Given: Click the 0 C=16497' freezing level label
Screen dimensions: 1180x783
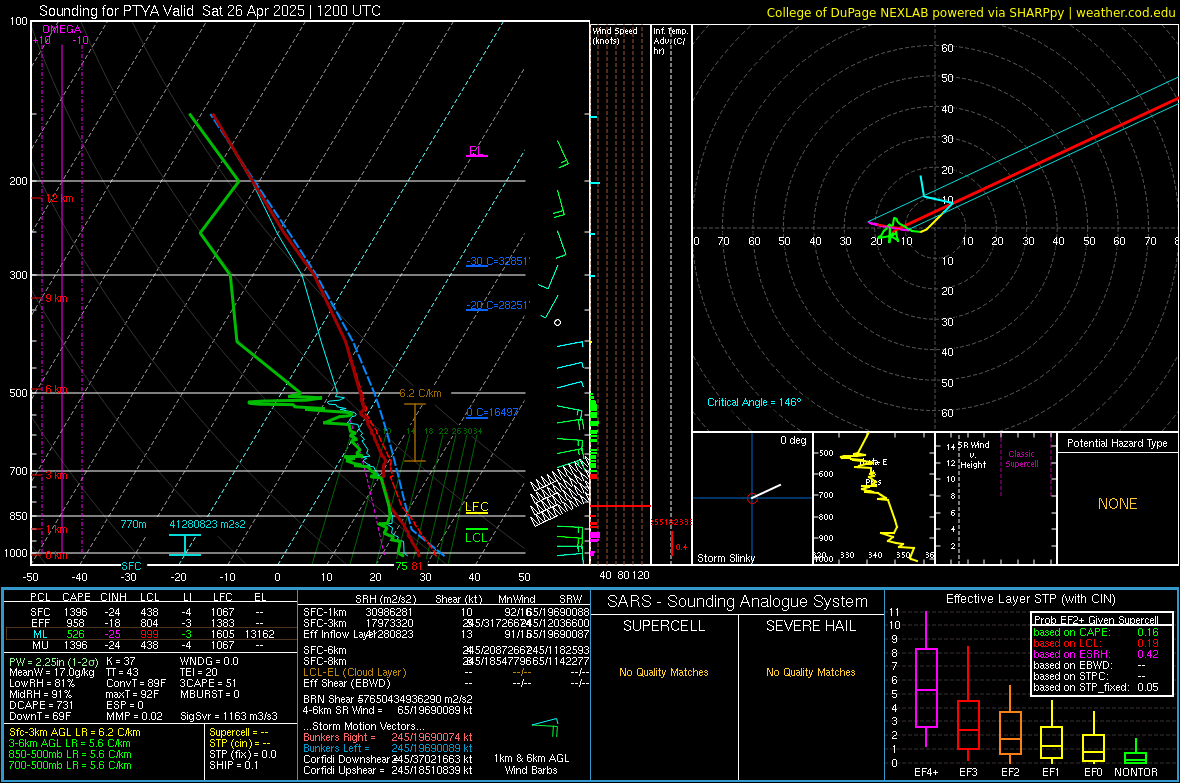Looking at the screenshot, I should (492, 412).
